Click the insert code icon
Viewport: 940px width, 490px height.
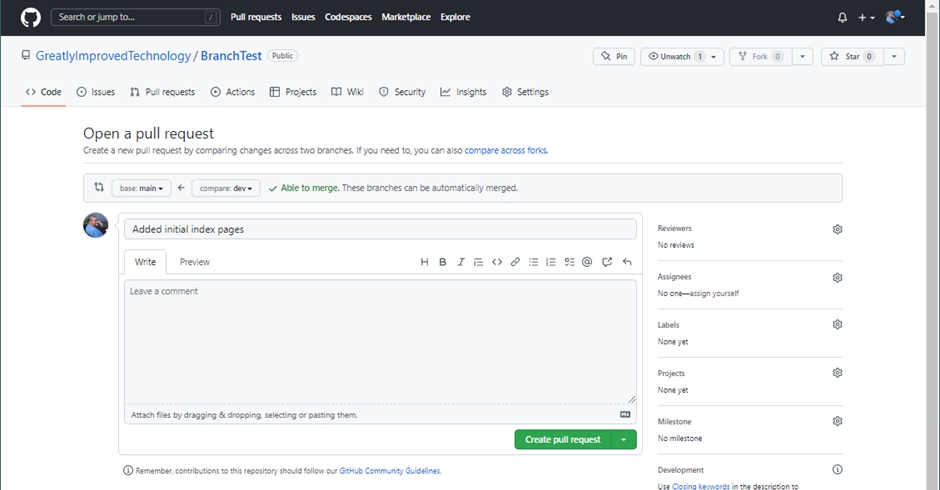tap(497, 262)
